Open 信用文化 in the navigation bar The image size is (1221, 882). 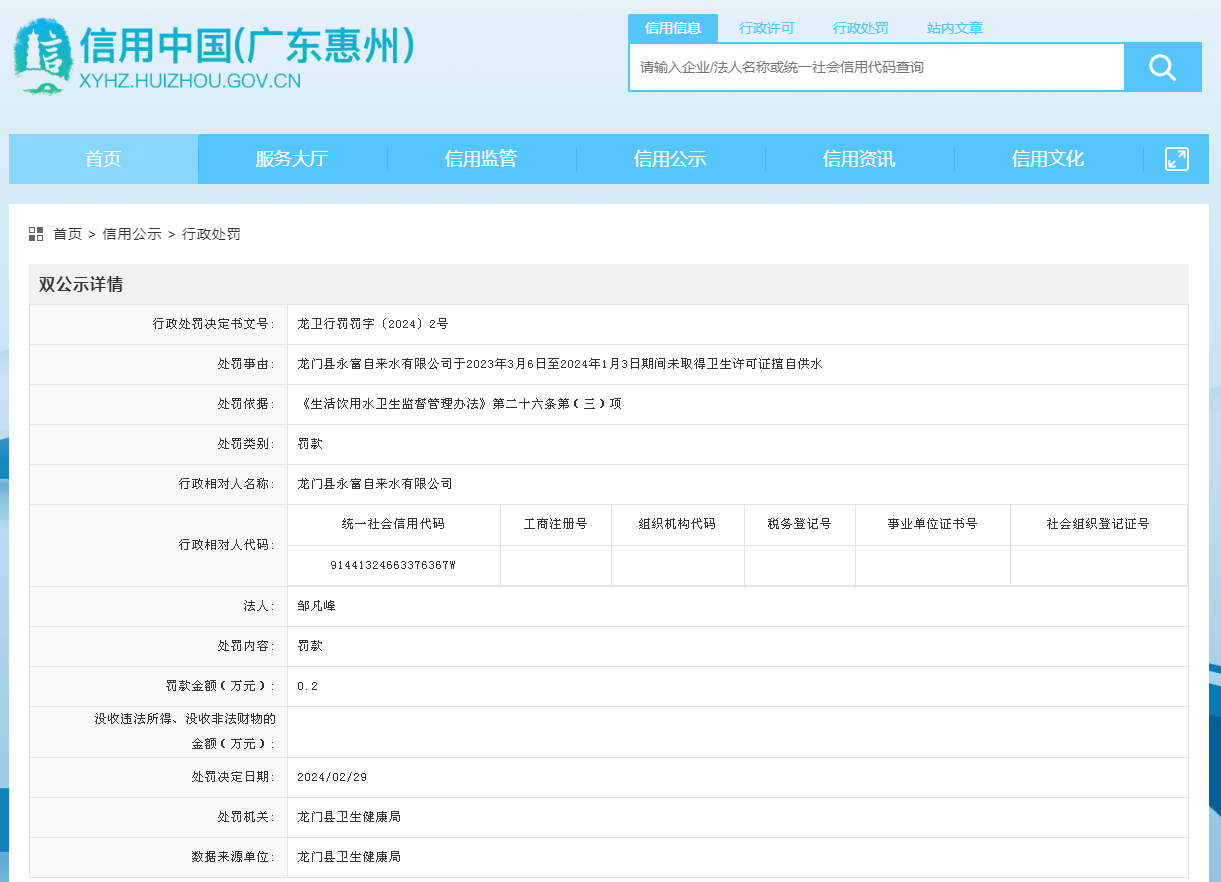(1048, 159)
